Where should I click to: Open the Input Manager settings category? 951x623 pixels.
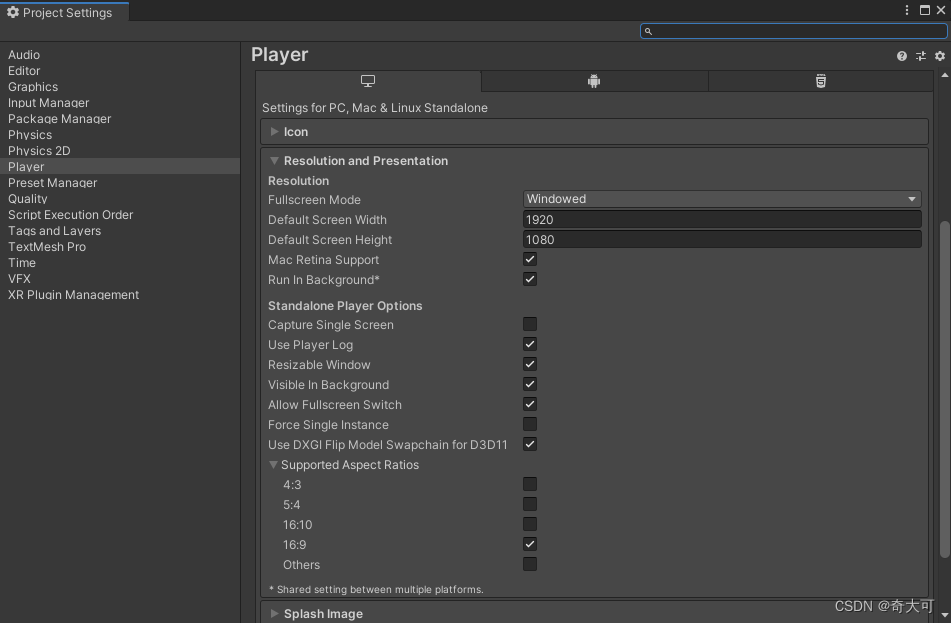coord(48,102)
